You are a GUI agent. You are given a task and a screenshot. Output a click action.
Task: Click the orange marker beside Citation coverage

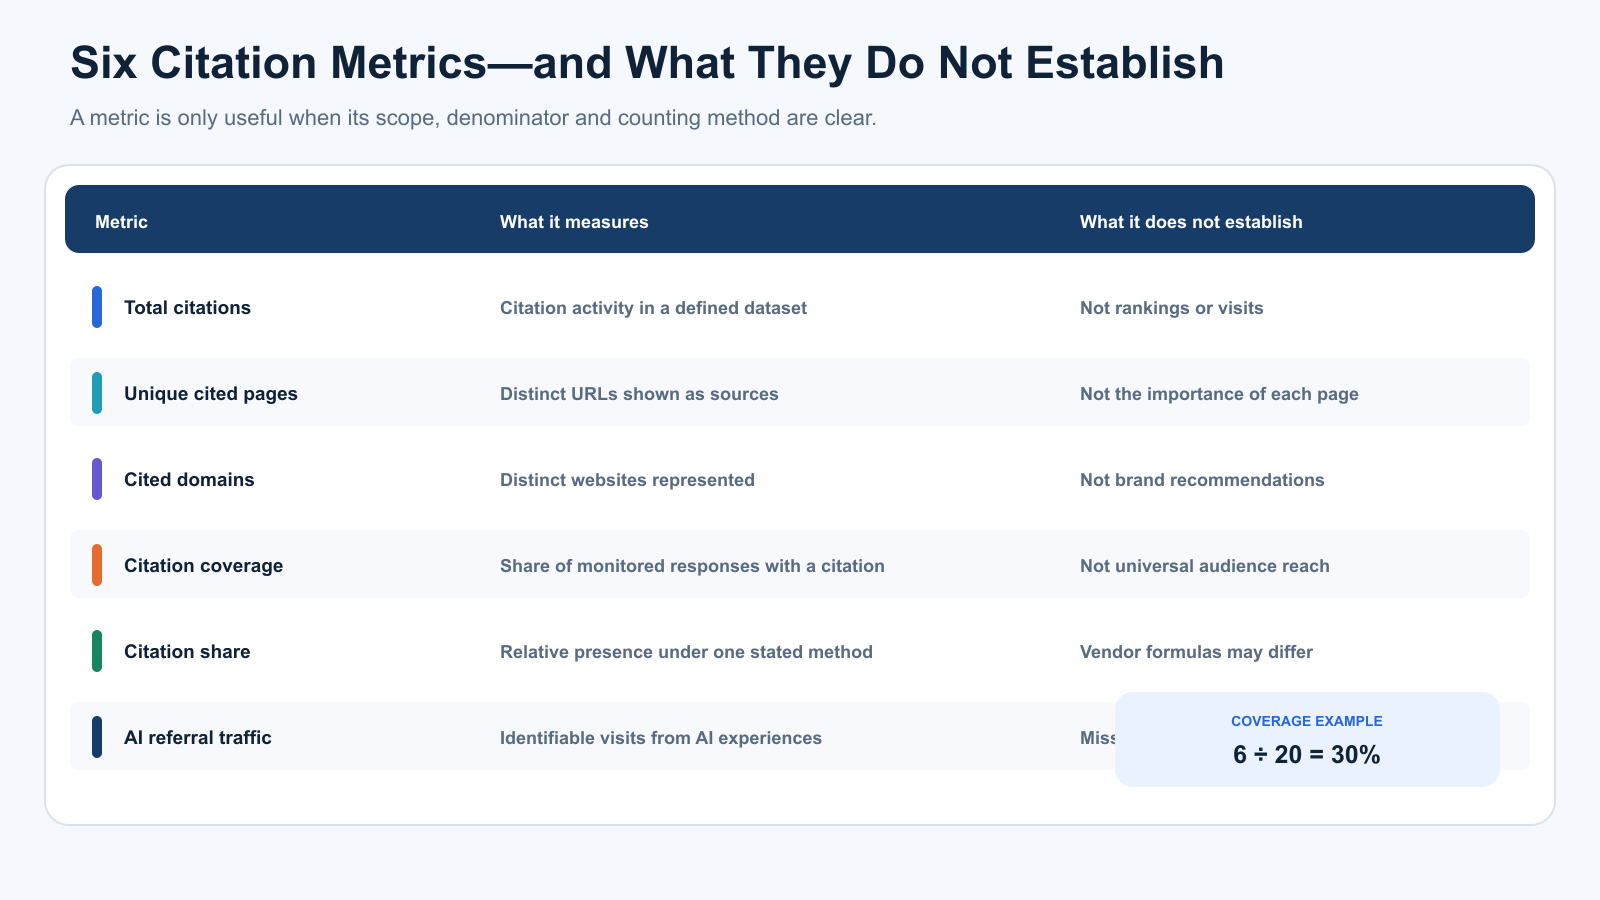pyautogui.click(x=97, y=565)
